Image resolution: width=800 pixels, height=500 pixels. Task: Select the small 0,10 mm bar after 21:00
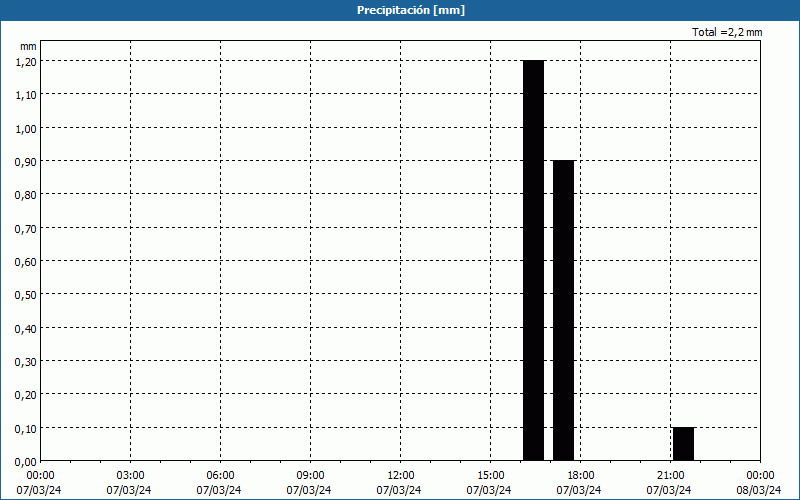tap(684, 444)
